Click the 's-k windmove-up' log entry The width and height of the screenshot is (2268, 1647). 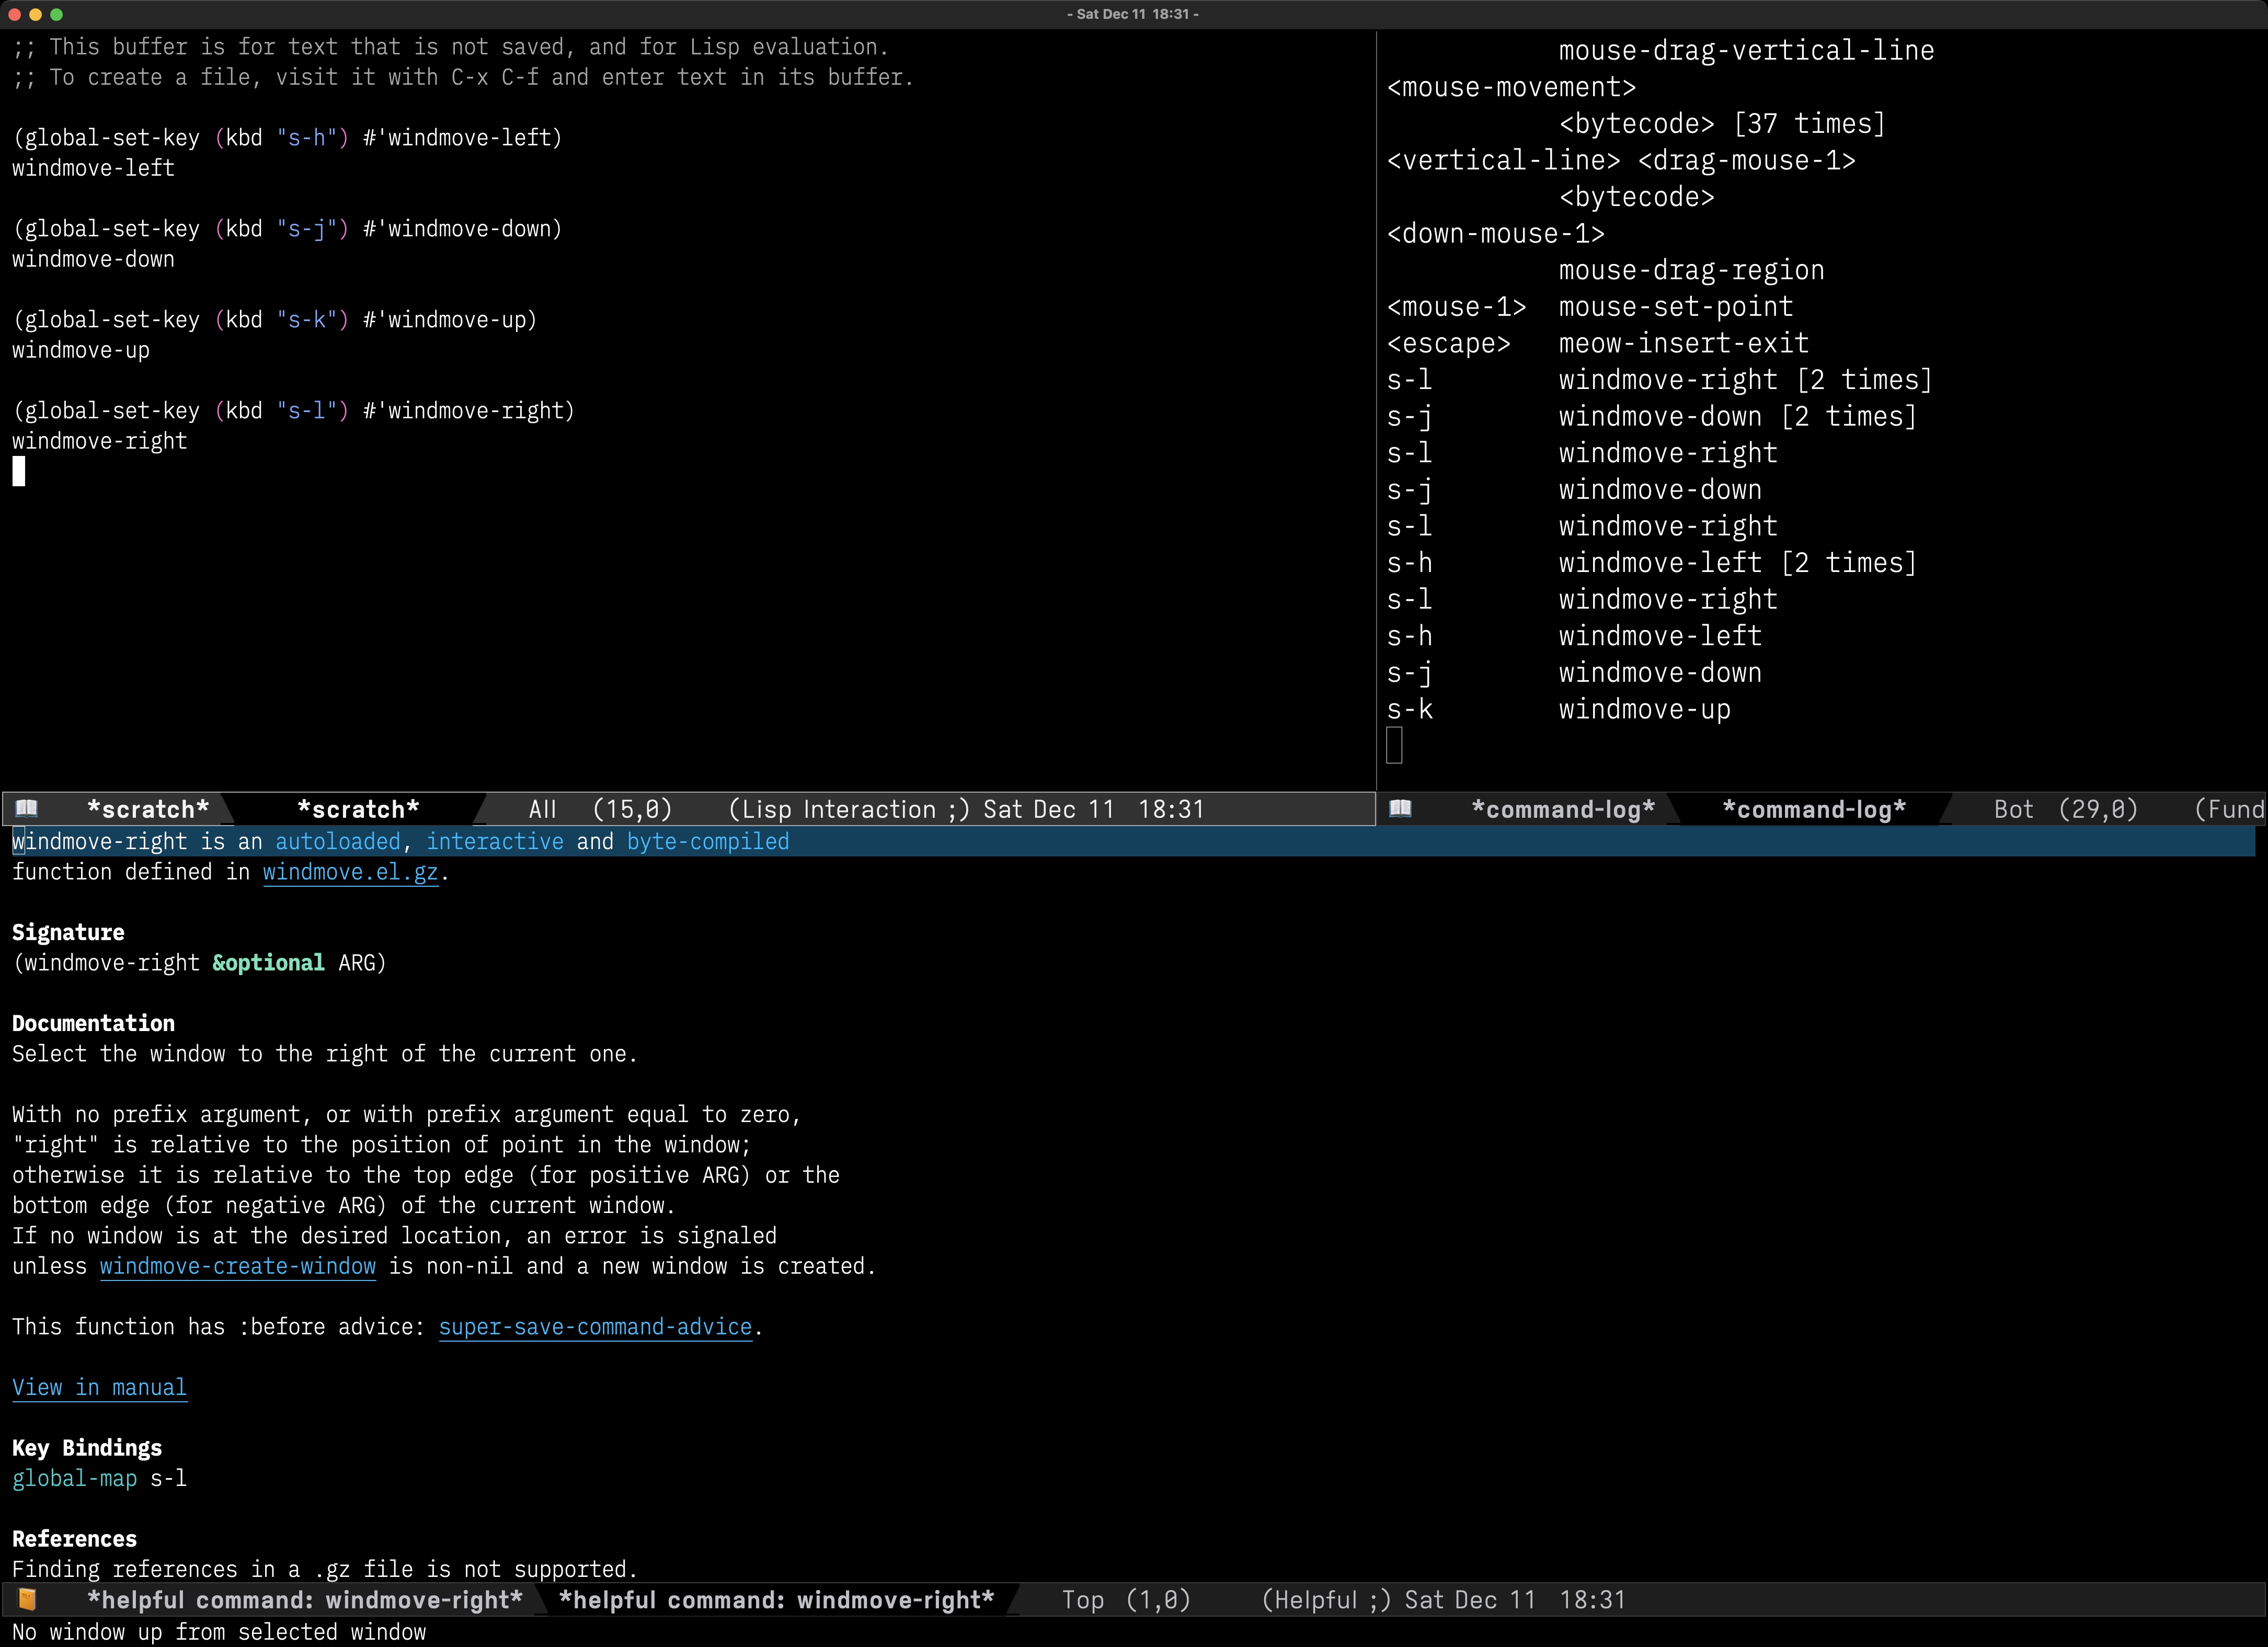pyautogui.click(x=1559, y=709)
